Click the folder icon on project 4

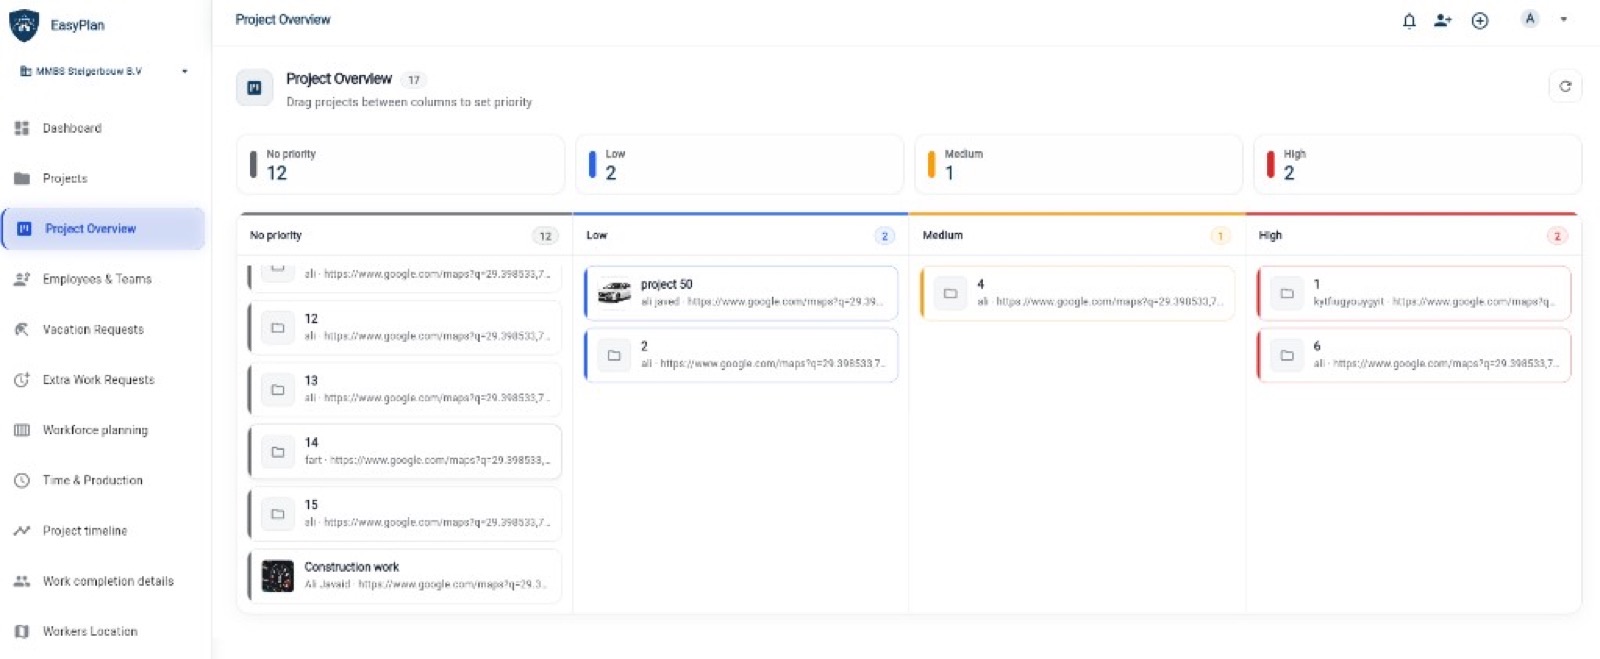click(950, 293)
